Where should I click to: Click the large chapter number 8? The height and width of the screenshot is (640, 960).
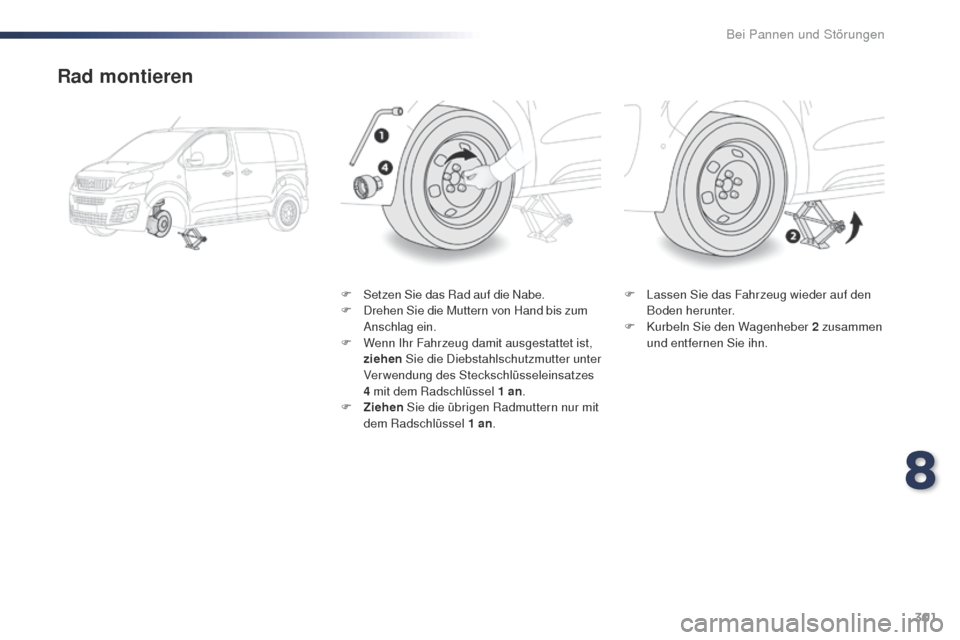coord(920,470)
